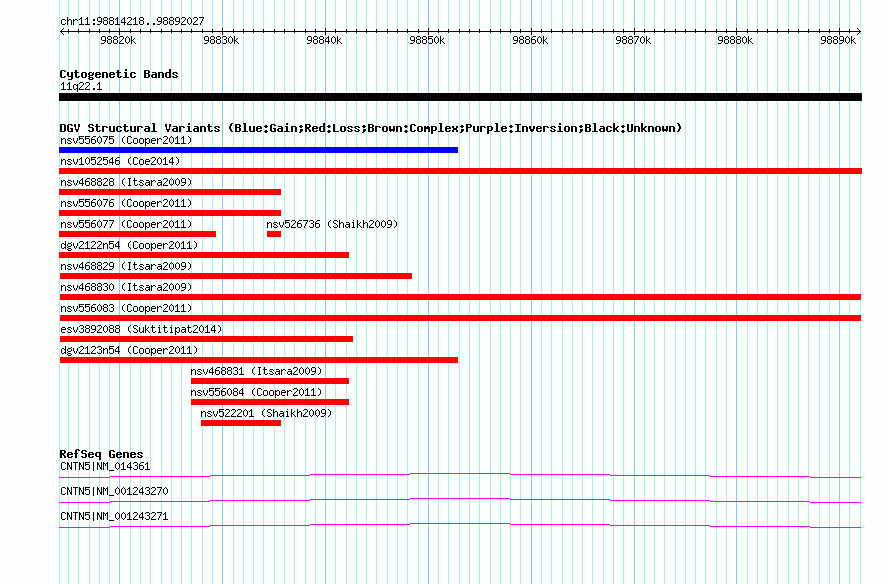Click the red bar under dgv2123n54

point(258,360)
